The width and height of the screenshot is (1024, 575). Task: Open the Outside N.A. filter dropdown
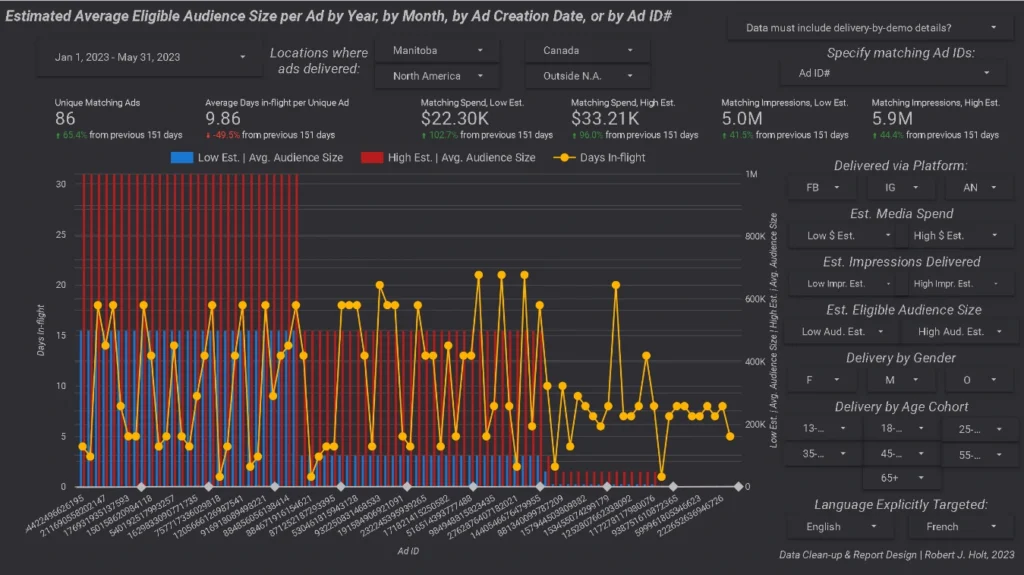click(x=586, y=76)
